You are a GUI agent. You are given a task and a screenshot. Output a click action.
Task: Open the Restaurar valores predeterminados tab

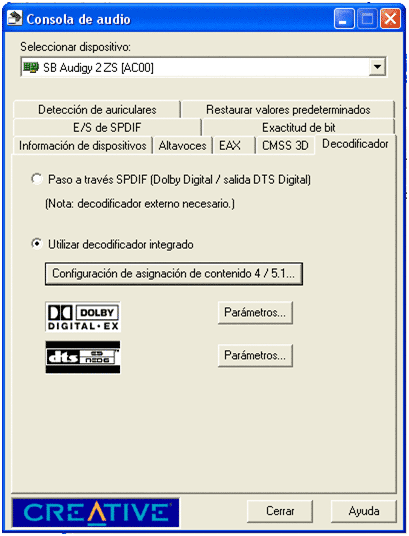pyautogui.click(x=288, y=109)
